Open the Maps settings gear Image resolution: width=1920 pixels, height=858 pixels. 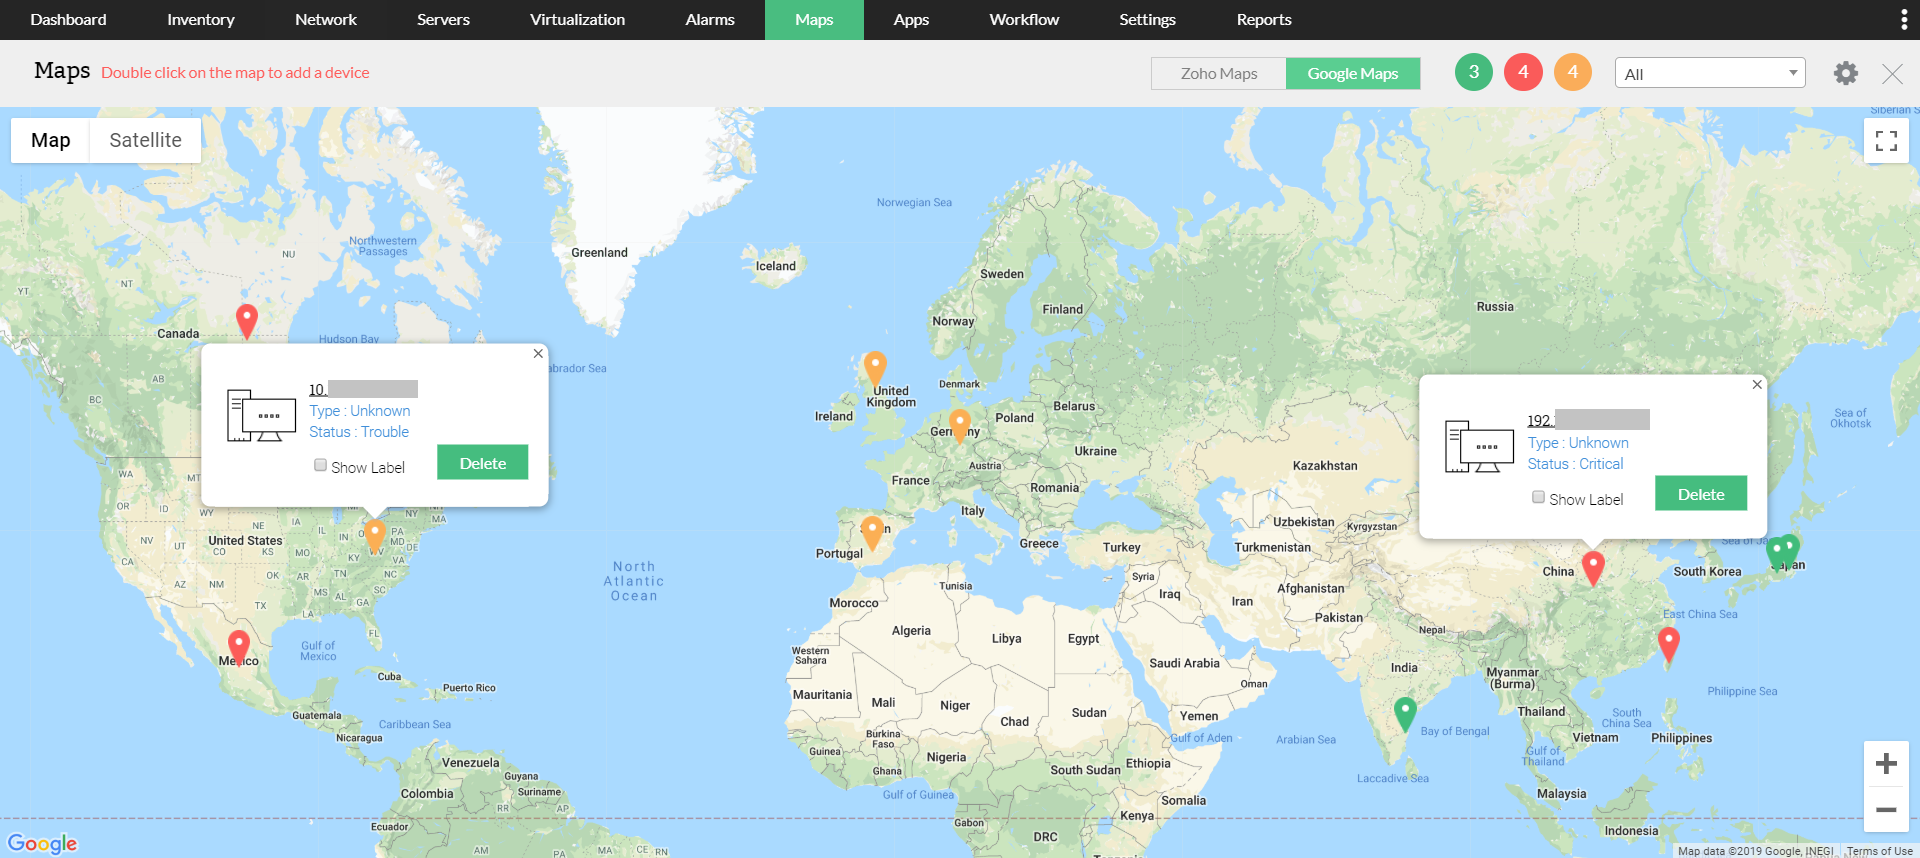pyautogui.click(x=1845, y=73)
